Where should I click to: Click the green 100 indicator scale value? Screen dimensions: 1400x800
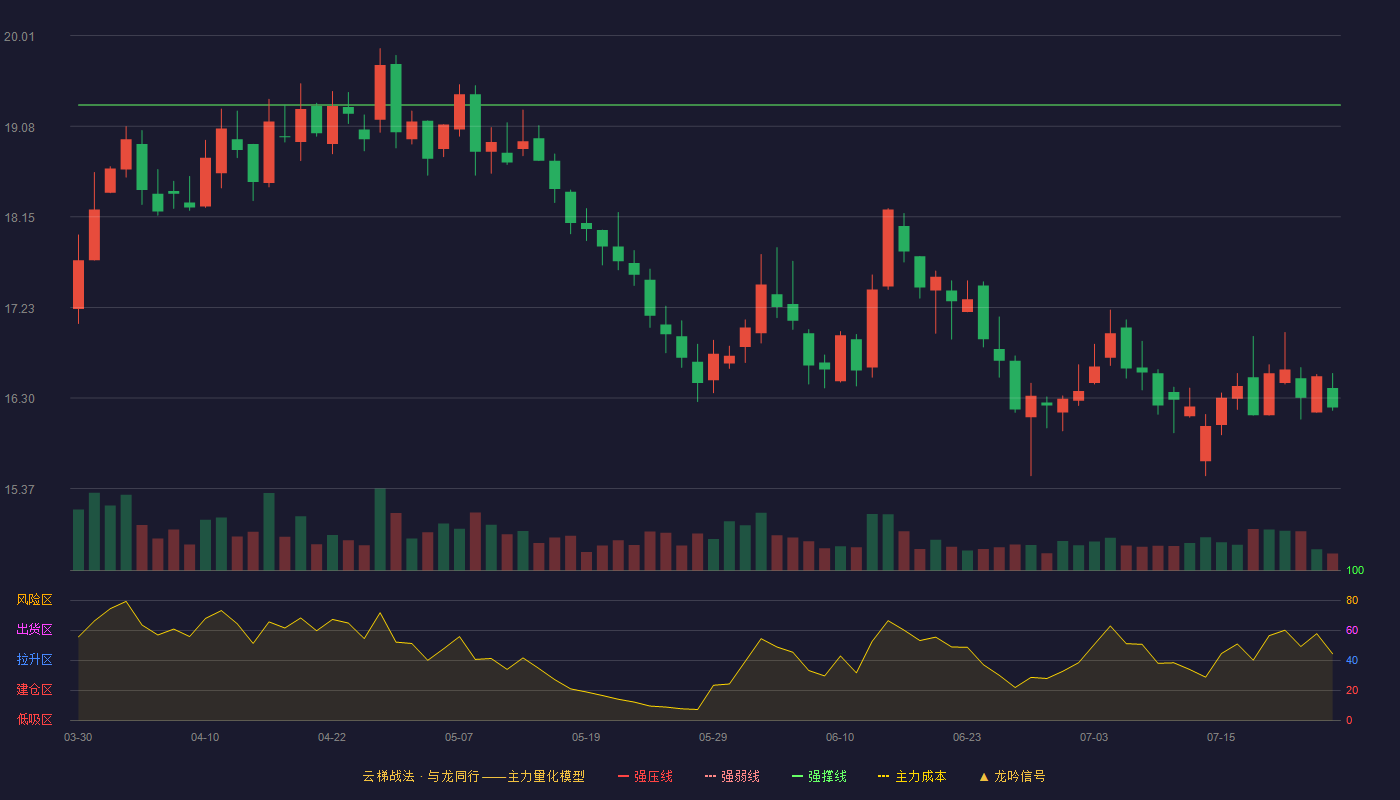[x=1355, y=571]
